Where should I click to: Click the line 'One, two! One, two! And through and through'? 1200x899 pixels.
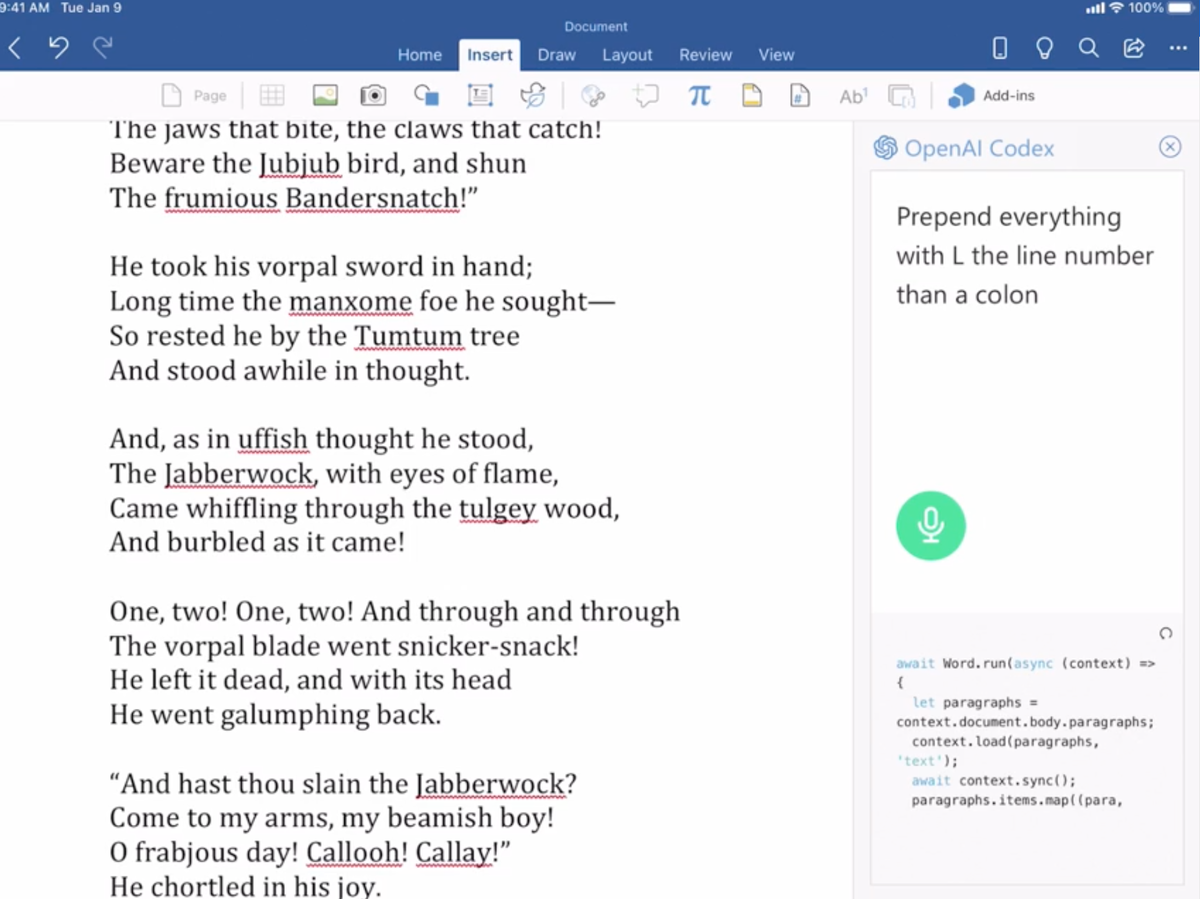click(x=394, y=612)
